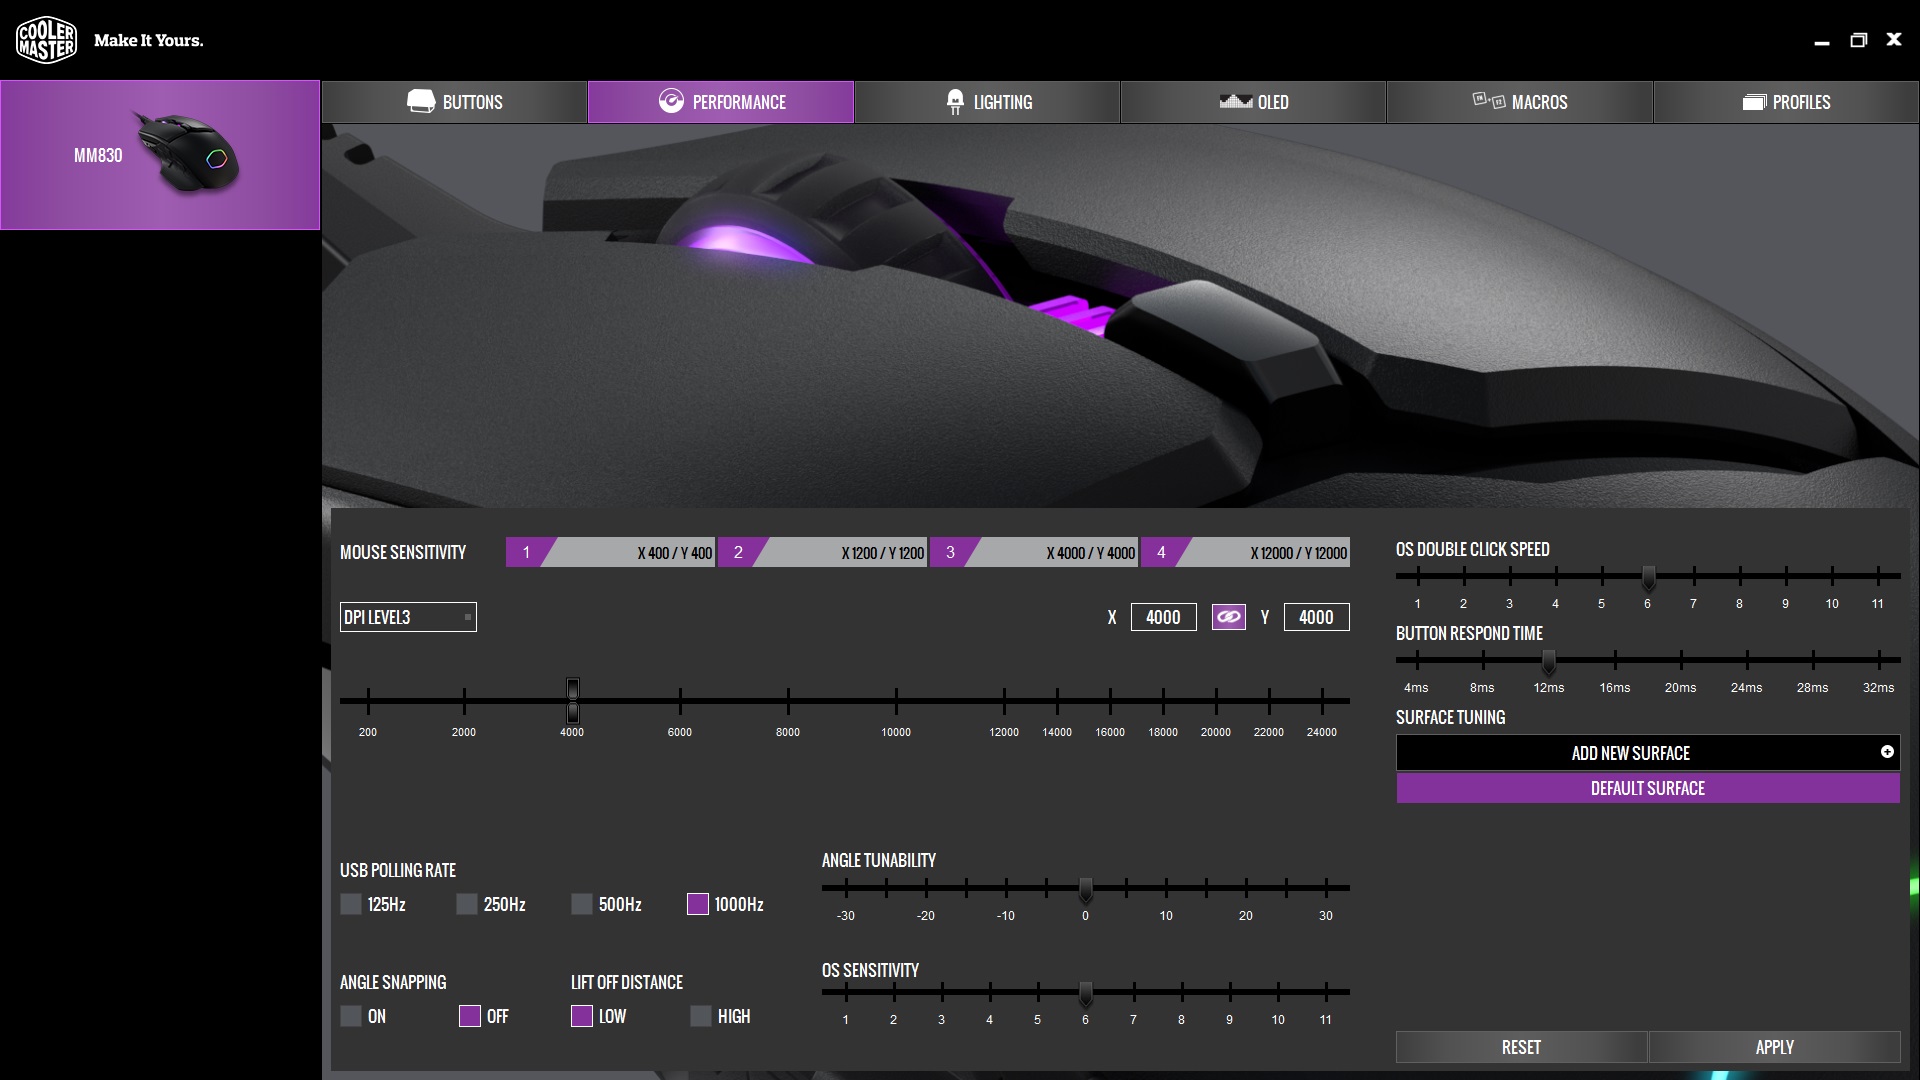
Task: Click the Performance gauge icon
Action: (671, 101)
